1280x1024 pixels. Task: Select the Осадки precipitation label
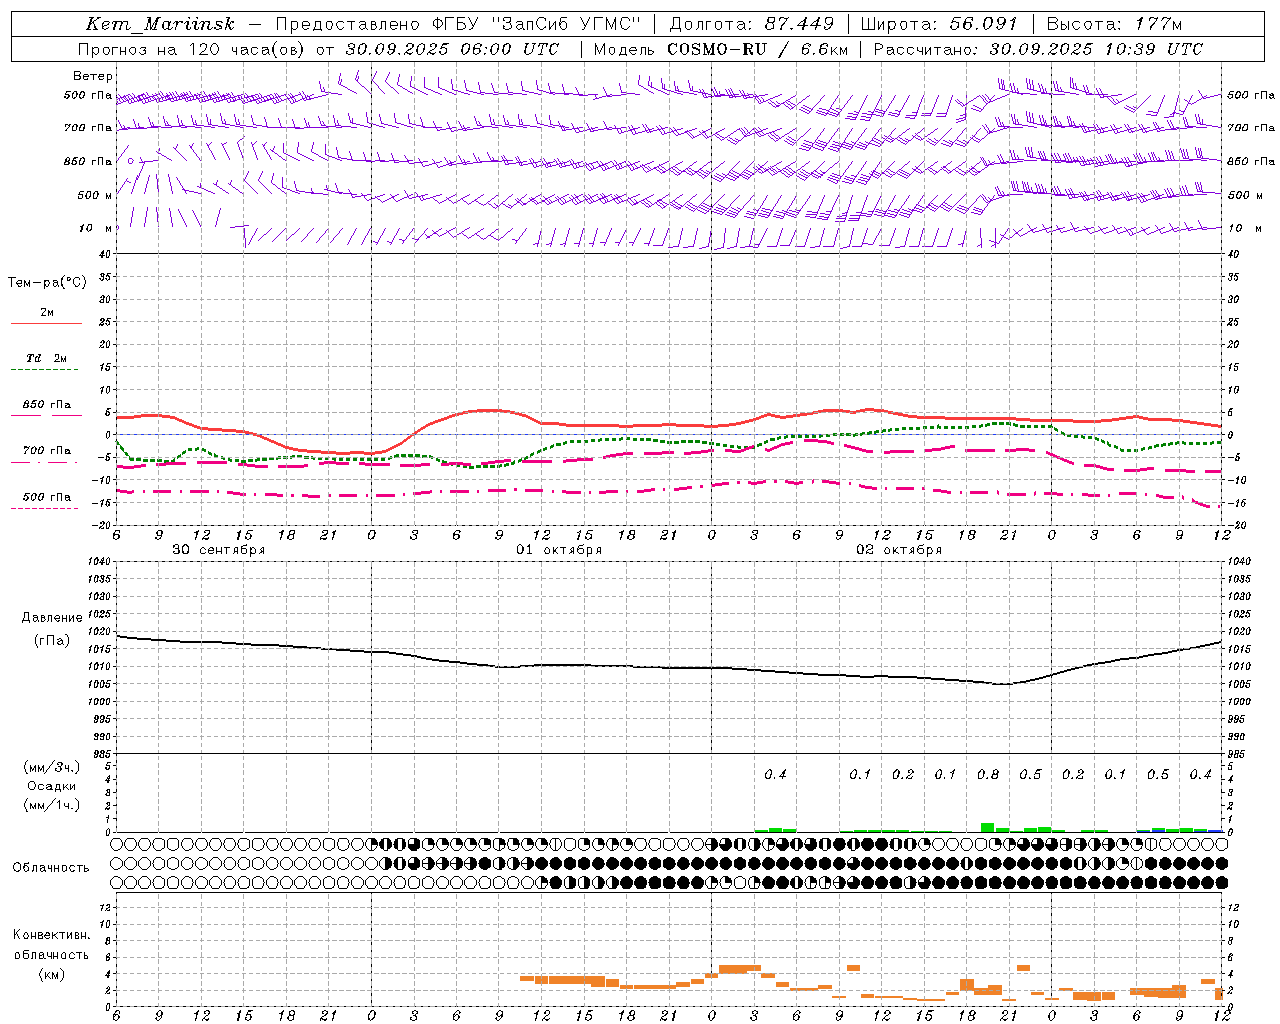tap(52, 786)
